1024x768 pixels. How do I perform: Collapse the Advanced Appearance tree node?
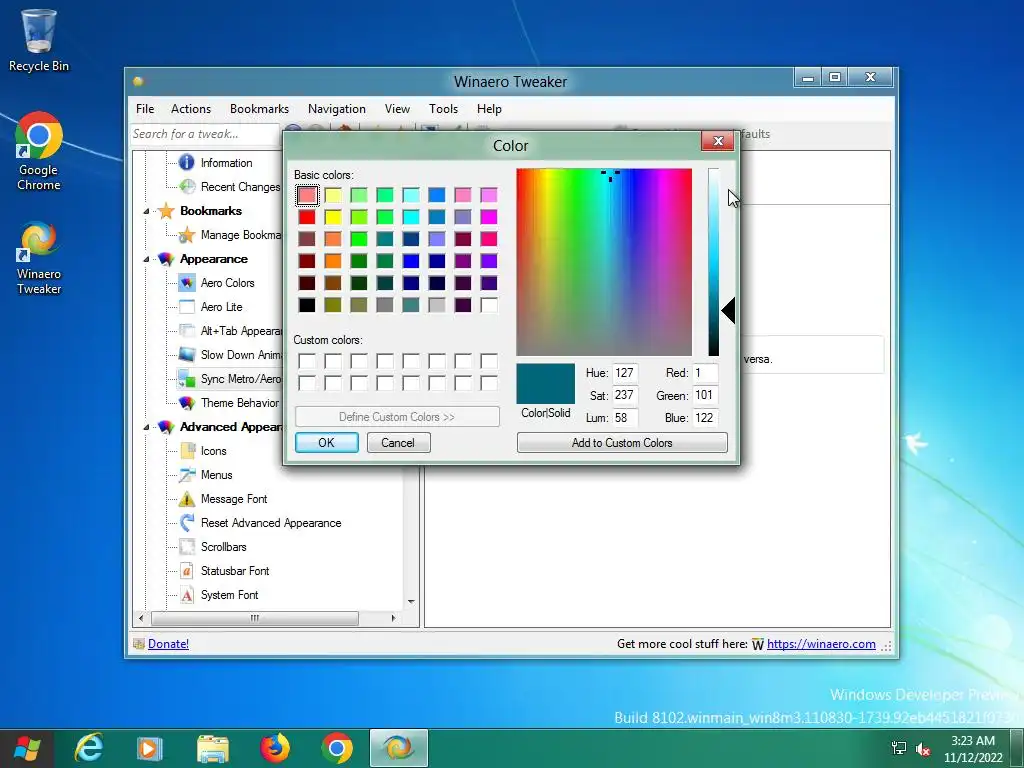coord(146,427)
